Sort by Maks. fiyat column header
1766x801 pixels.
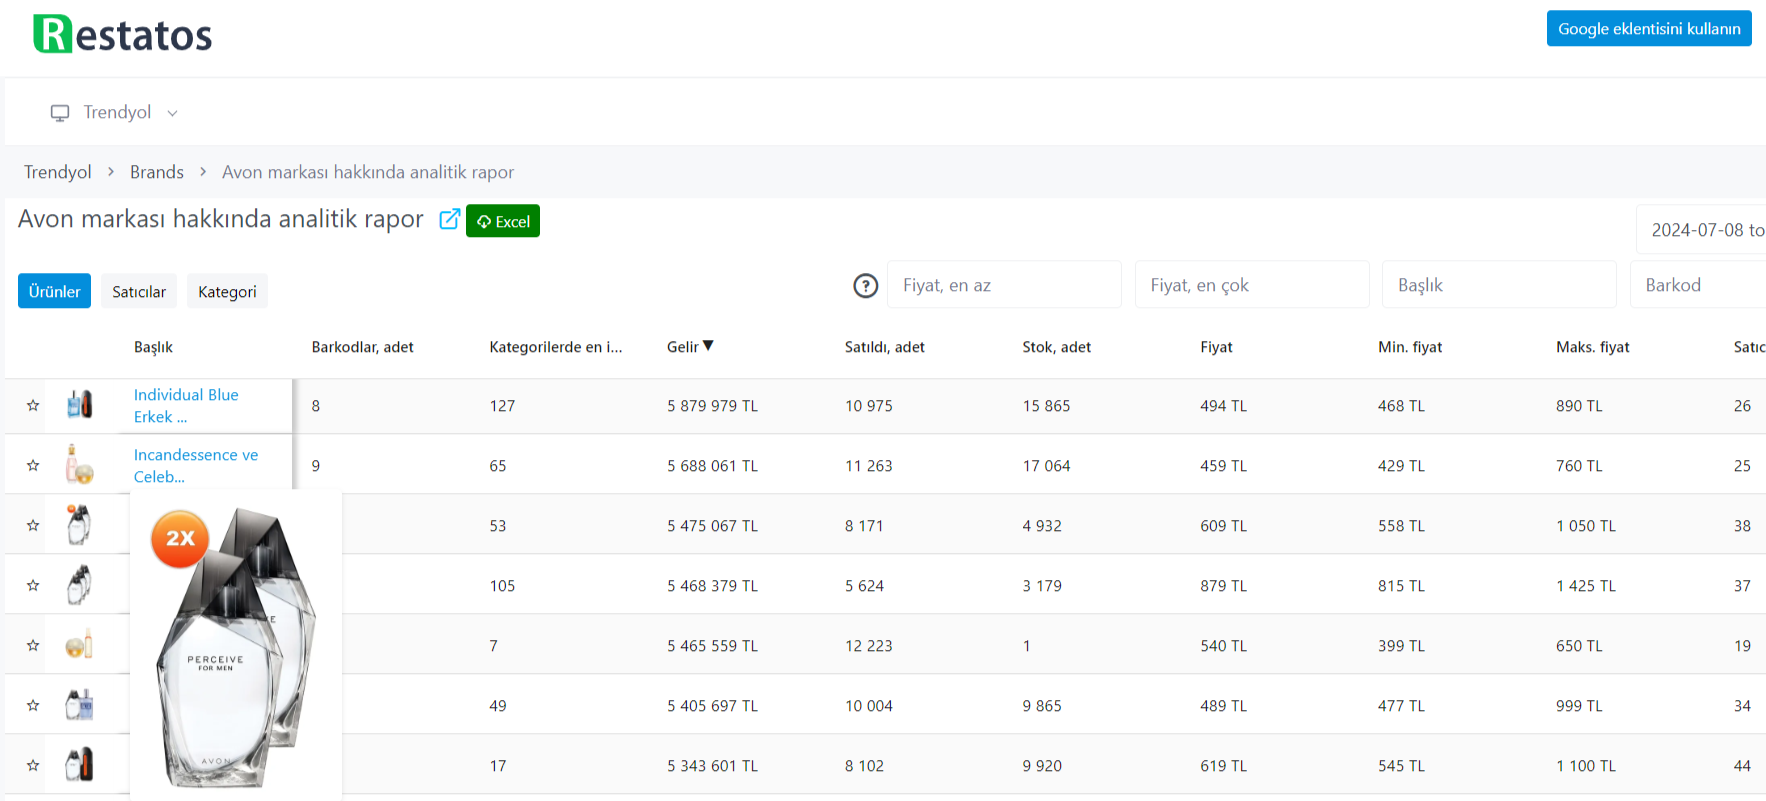coord(1592,347)
